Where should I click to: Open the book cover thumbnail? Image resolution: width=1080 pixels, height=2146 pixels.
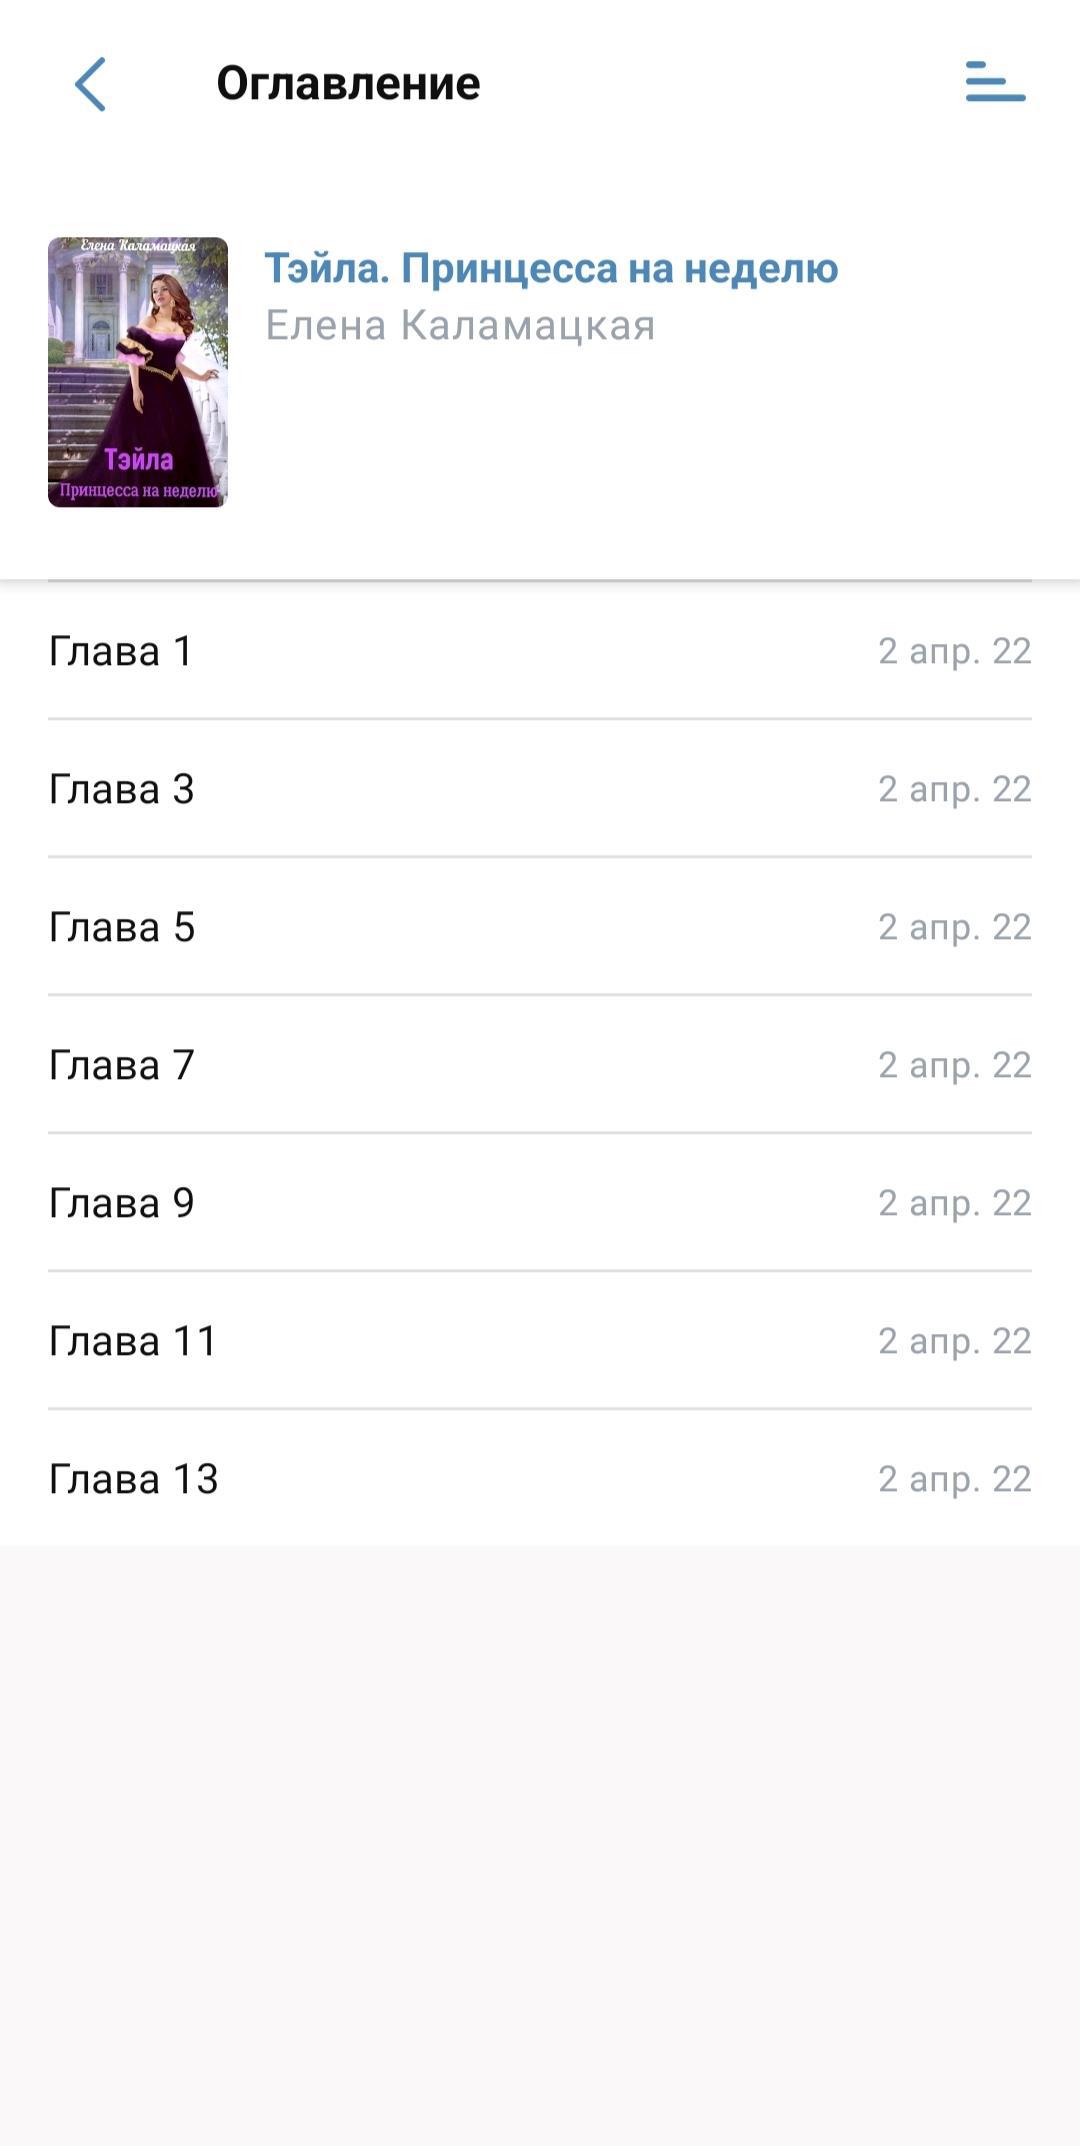138,372
